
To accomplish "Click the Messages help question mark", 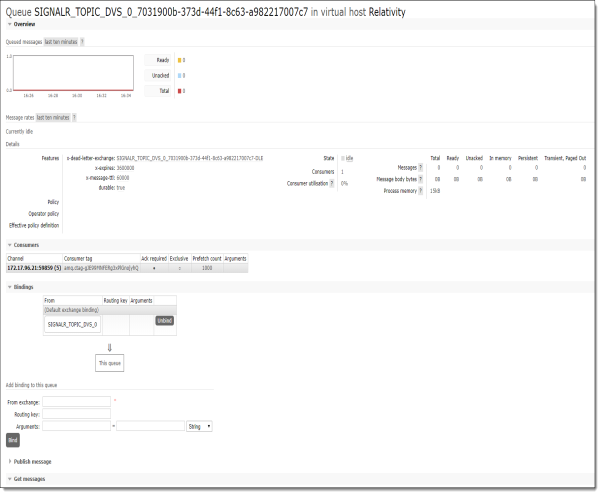I will click(421, 167).
